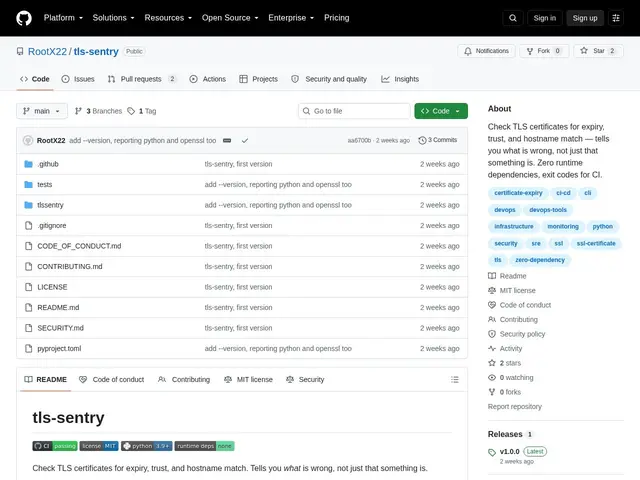View 2 stars link in sidebar

coord(504,363)
